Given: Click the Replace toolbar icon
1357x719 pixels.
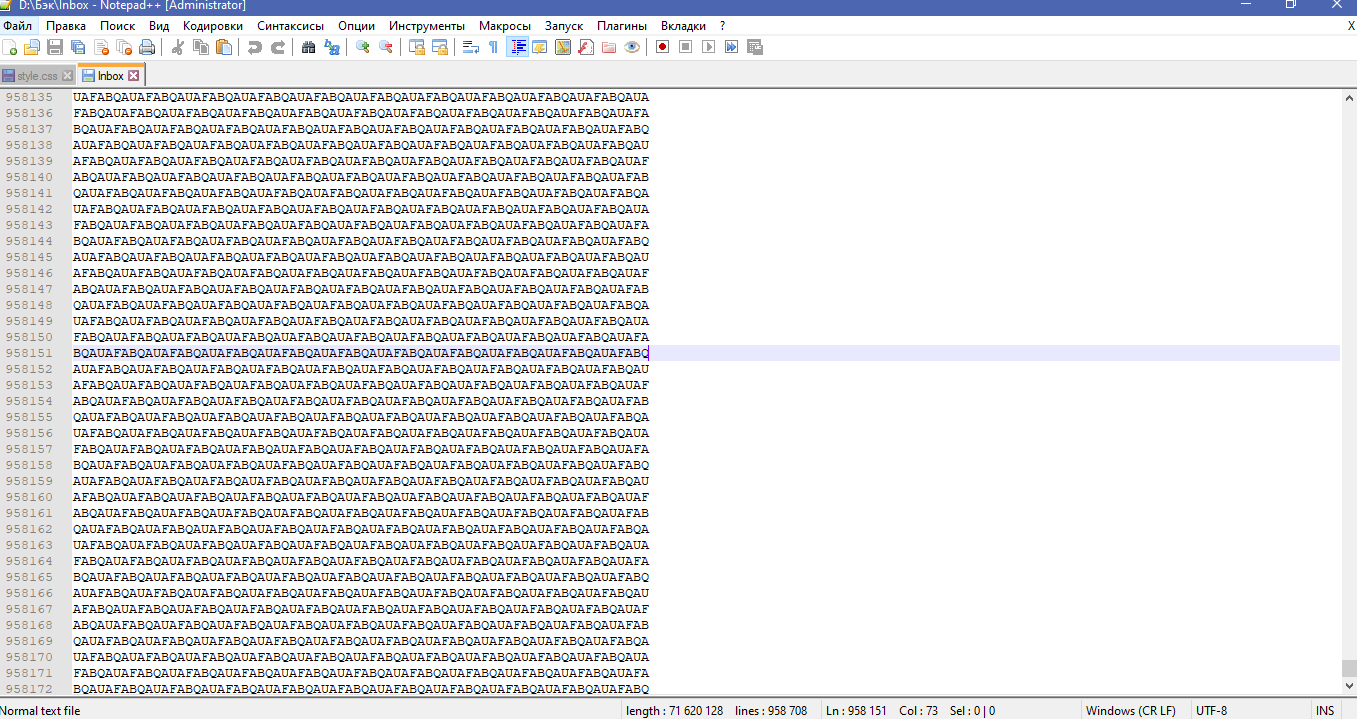Looking at the screenshot, I should 332,47.
